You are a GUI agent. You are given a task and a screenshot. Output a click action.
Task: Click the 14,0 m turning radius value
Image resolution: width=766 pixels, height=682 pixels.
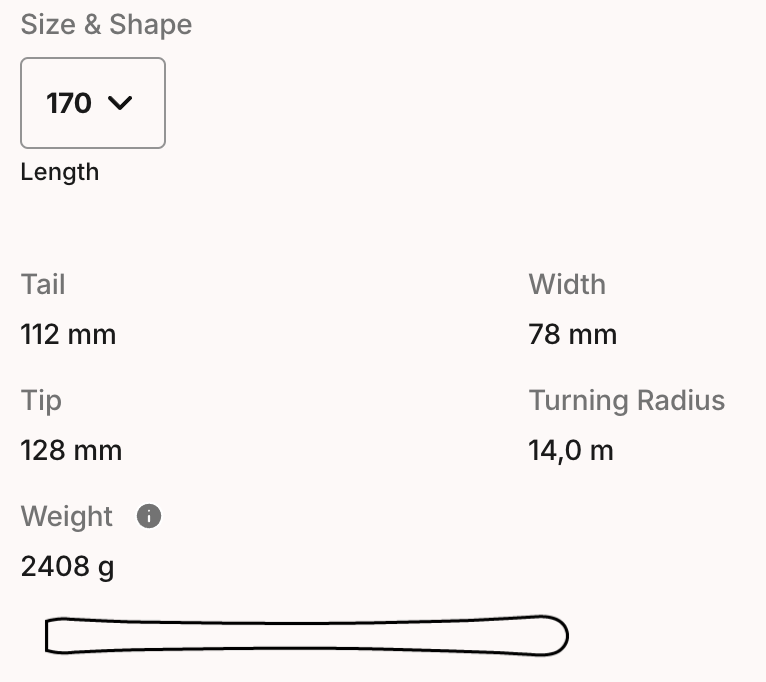pos(570,450)
